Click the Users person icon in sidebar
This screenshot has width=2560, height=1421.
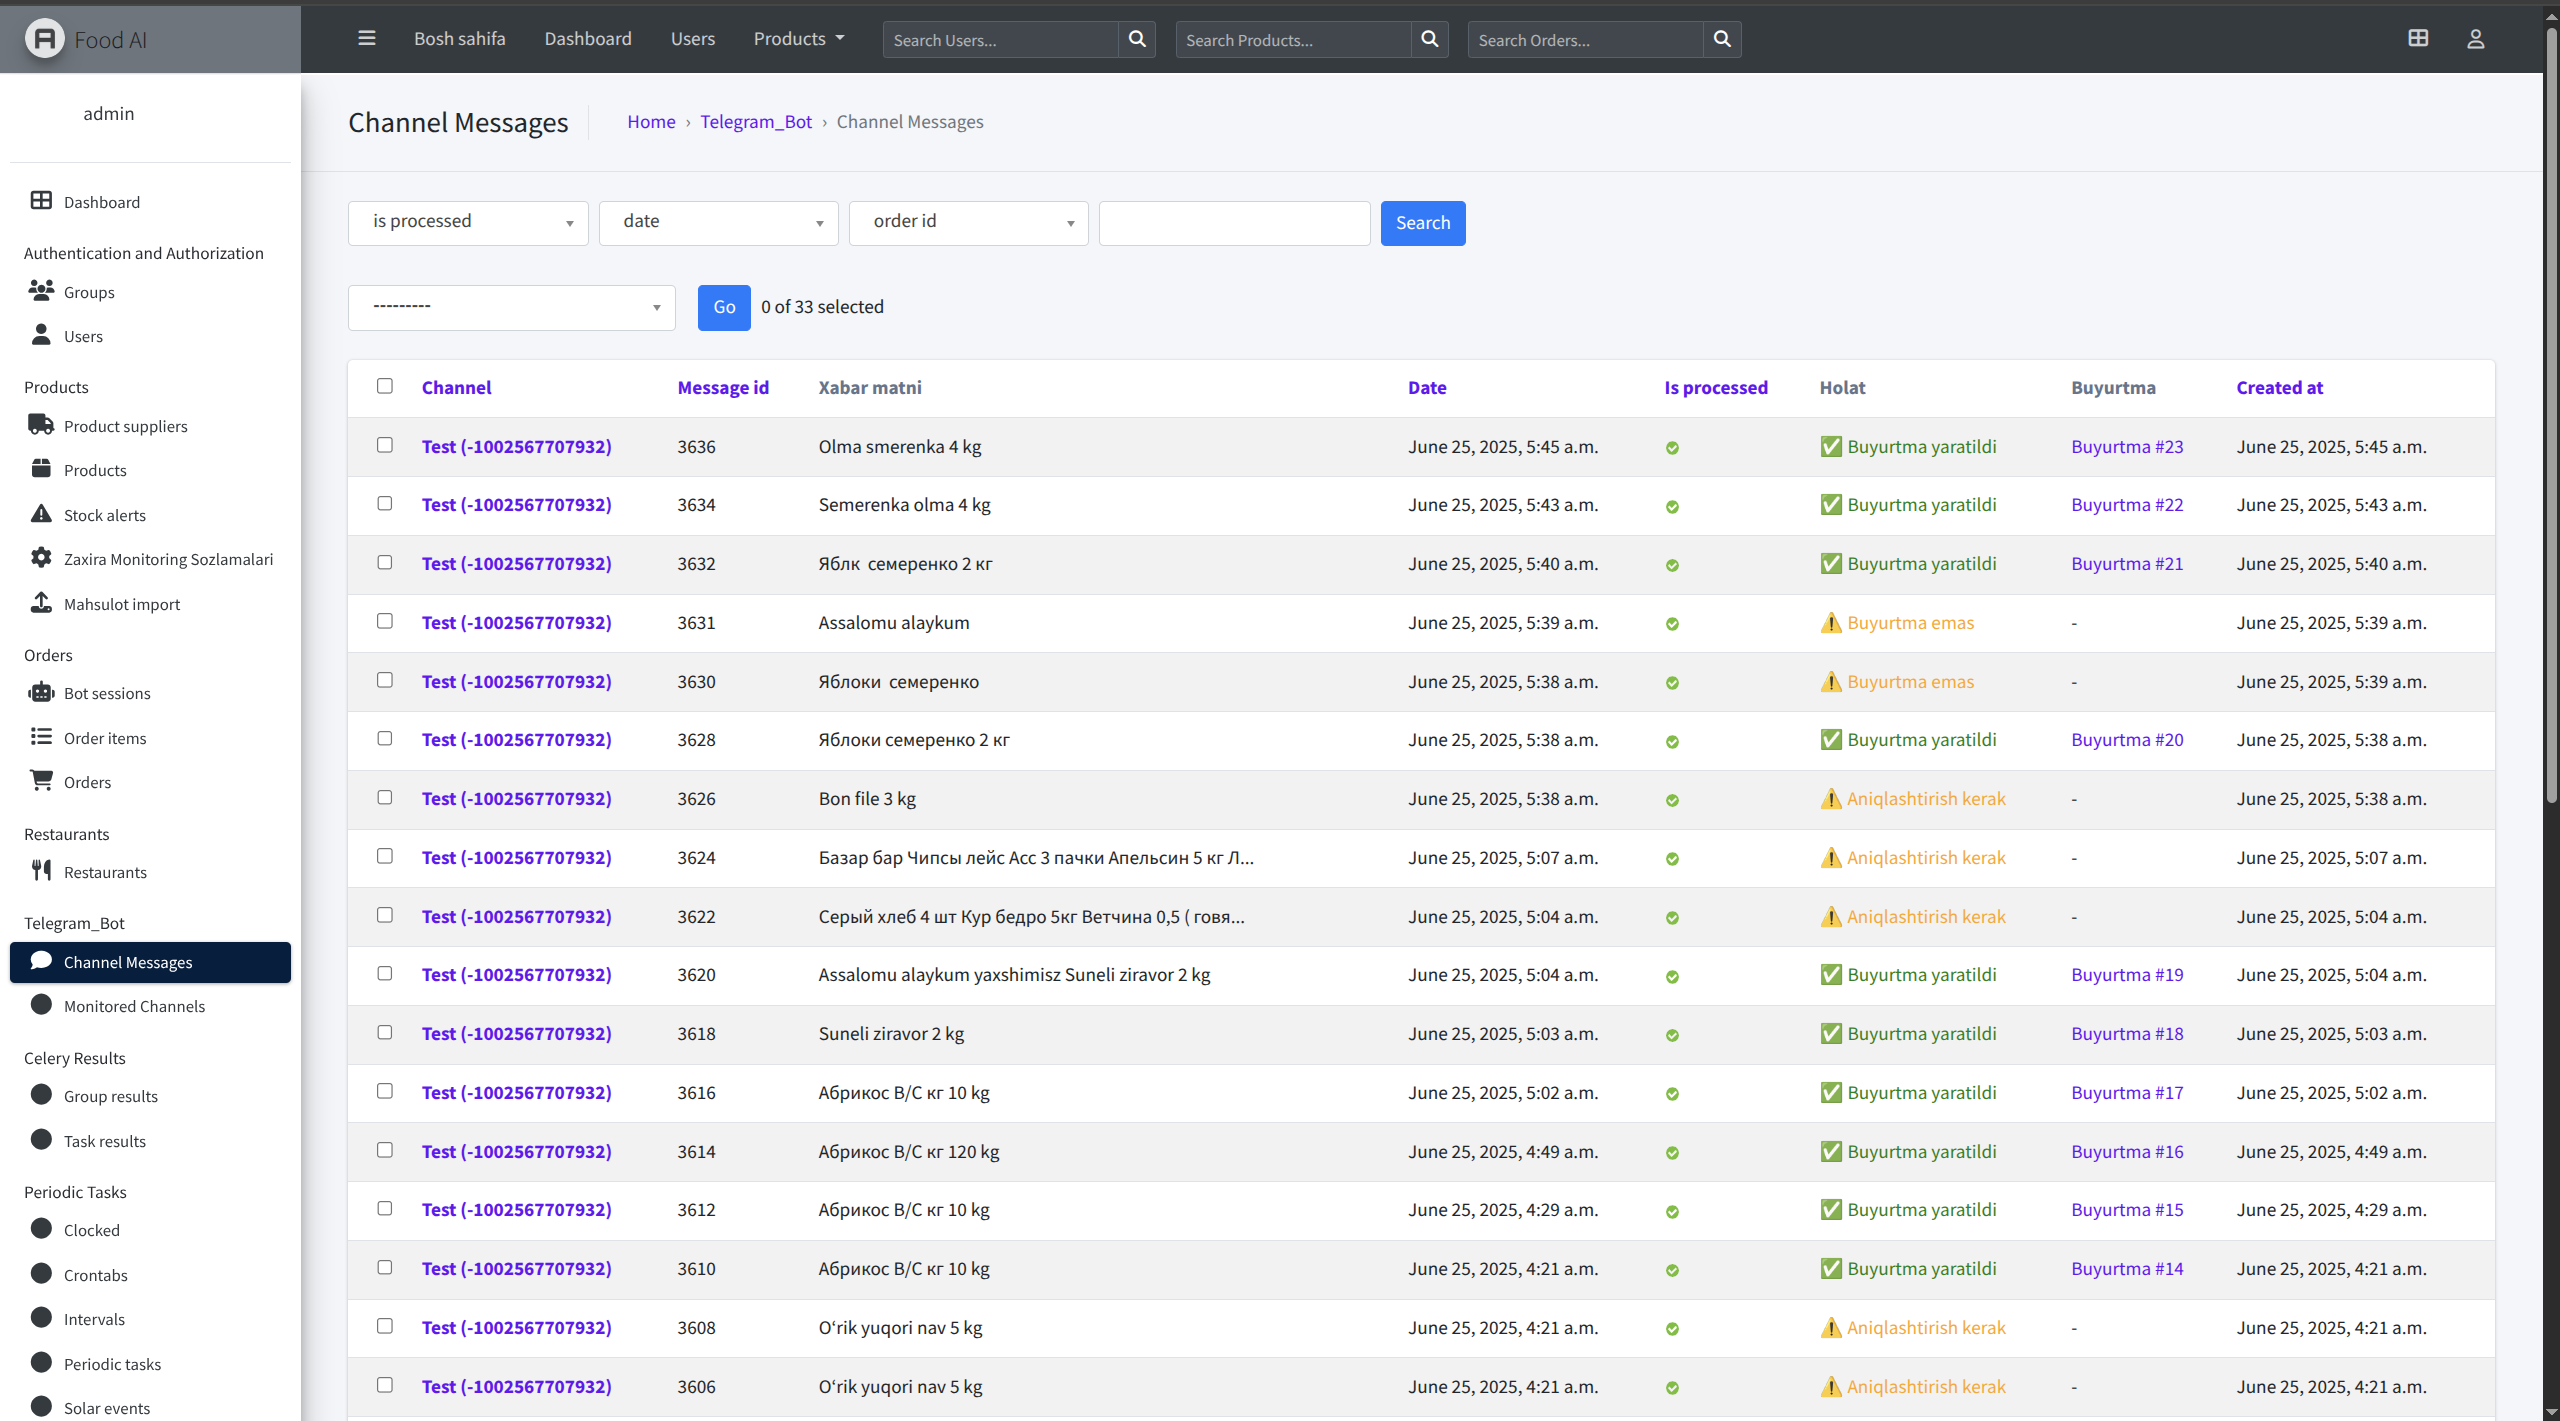coord(41,335)
